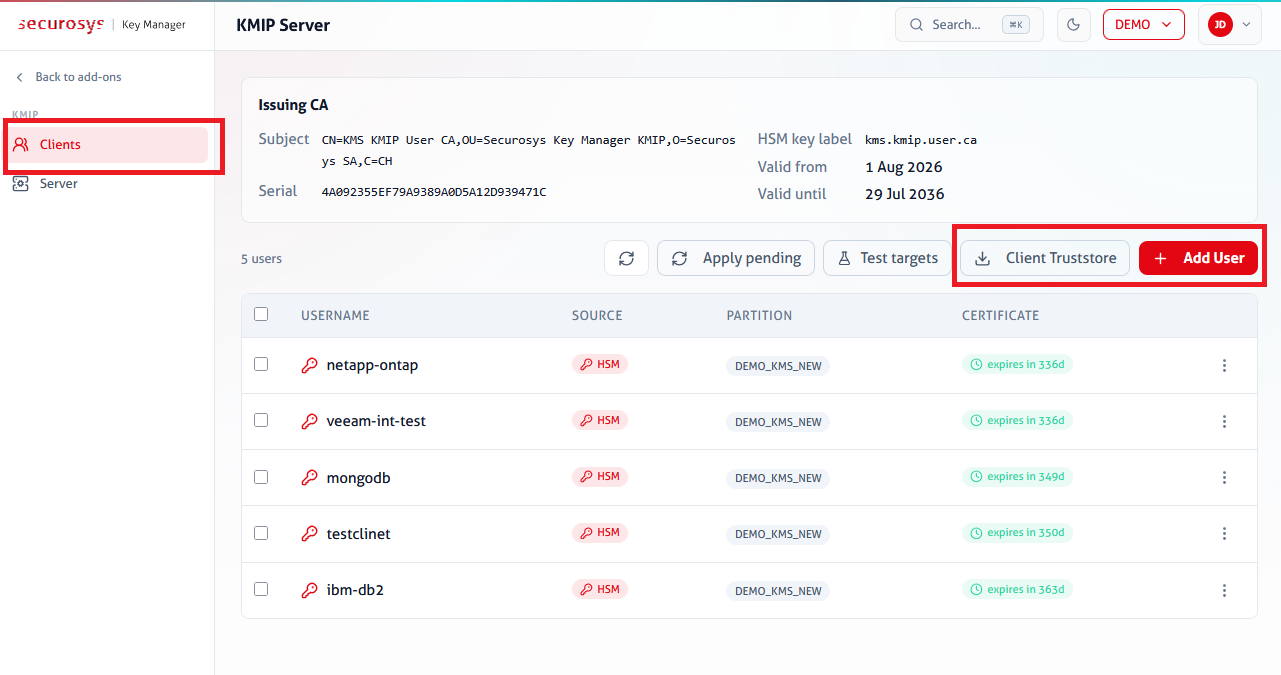Screen dimensions: 1281x675
Task: Click the expires in 363d badge
Action: click(x=1017, y=589)
